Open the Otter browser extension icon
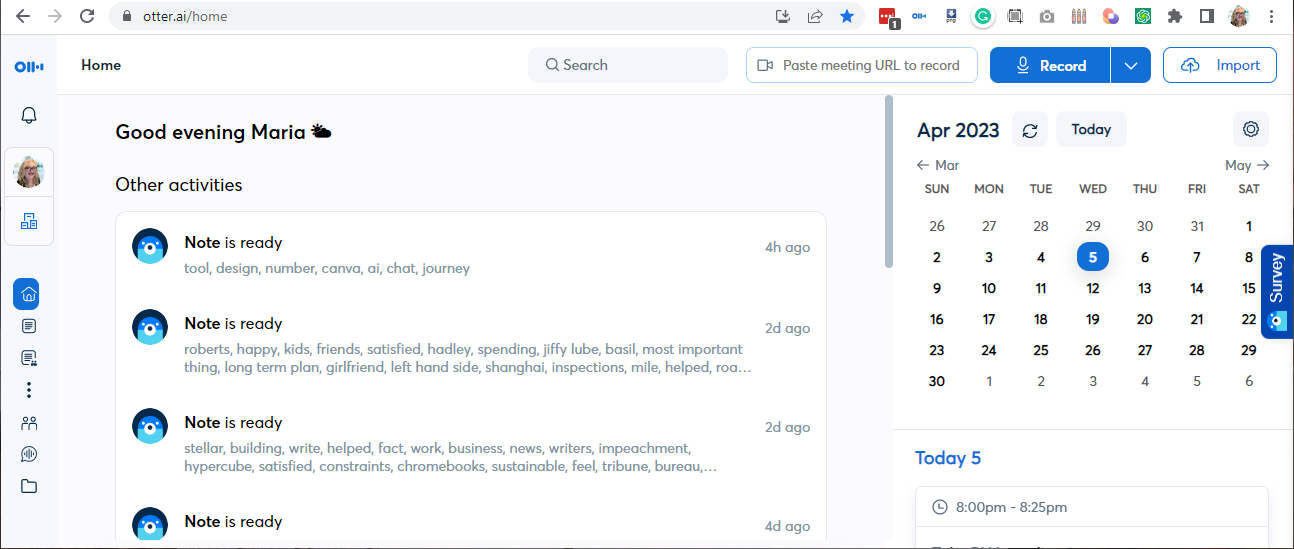 point(919,16)
